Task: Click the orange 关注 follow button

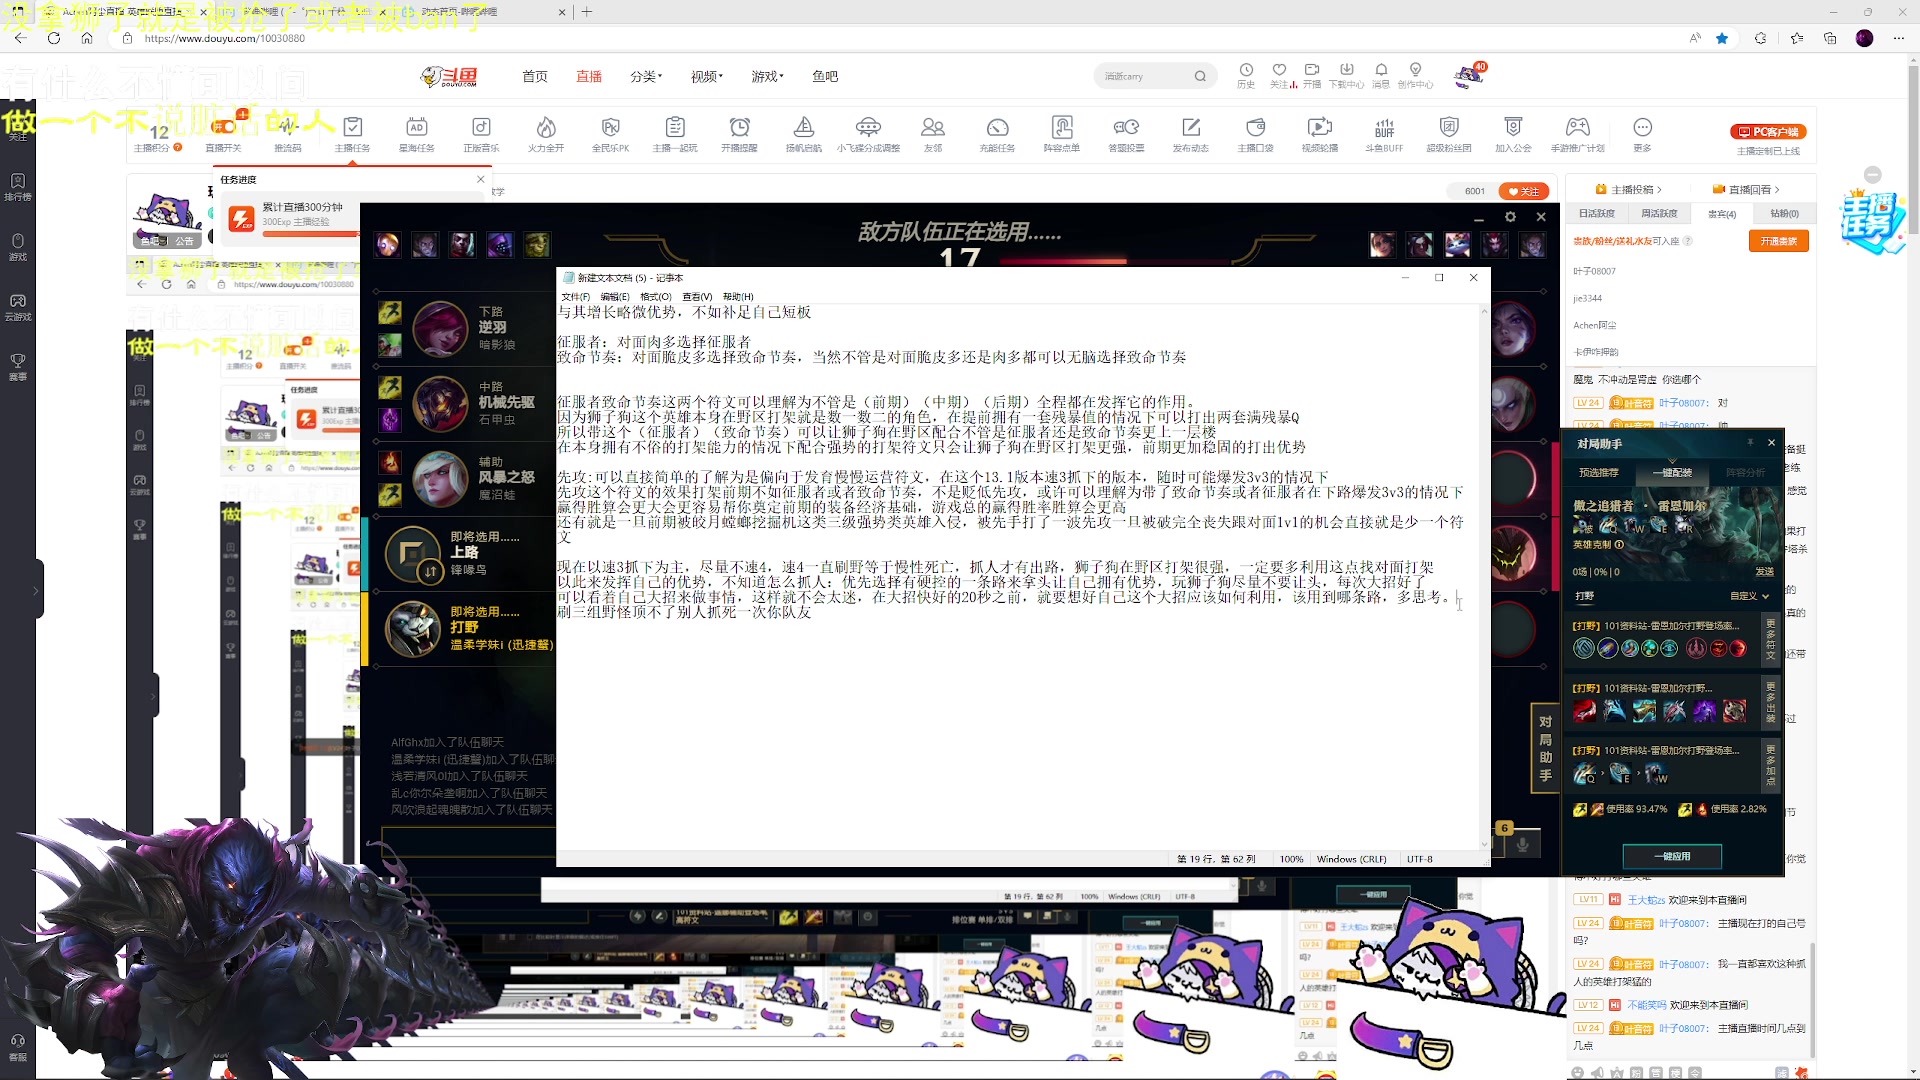Action: click(x=1524, y=191)
